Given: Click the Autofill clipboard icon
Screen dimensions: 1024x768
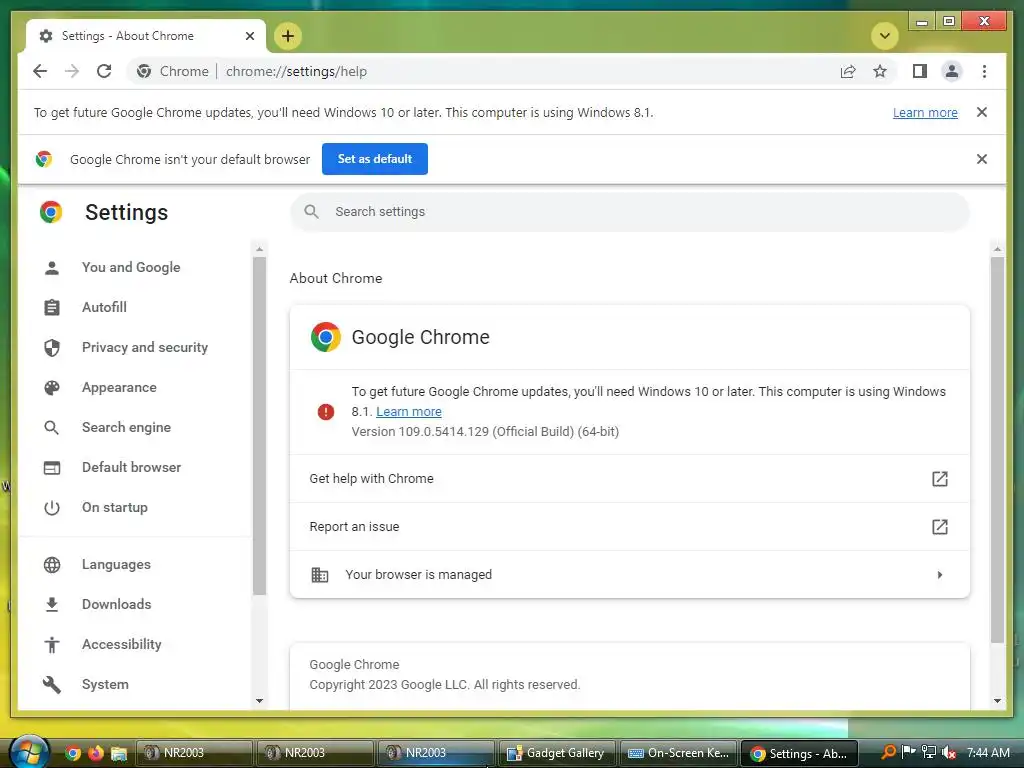Looking at the screenshot, I should [x=52, y=307].
